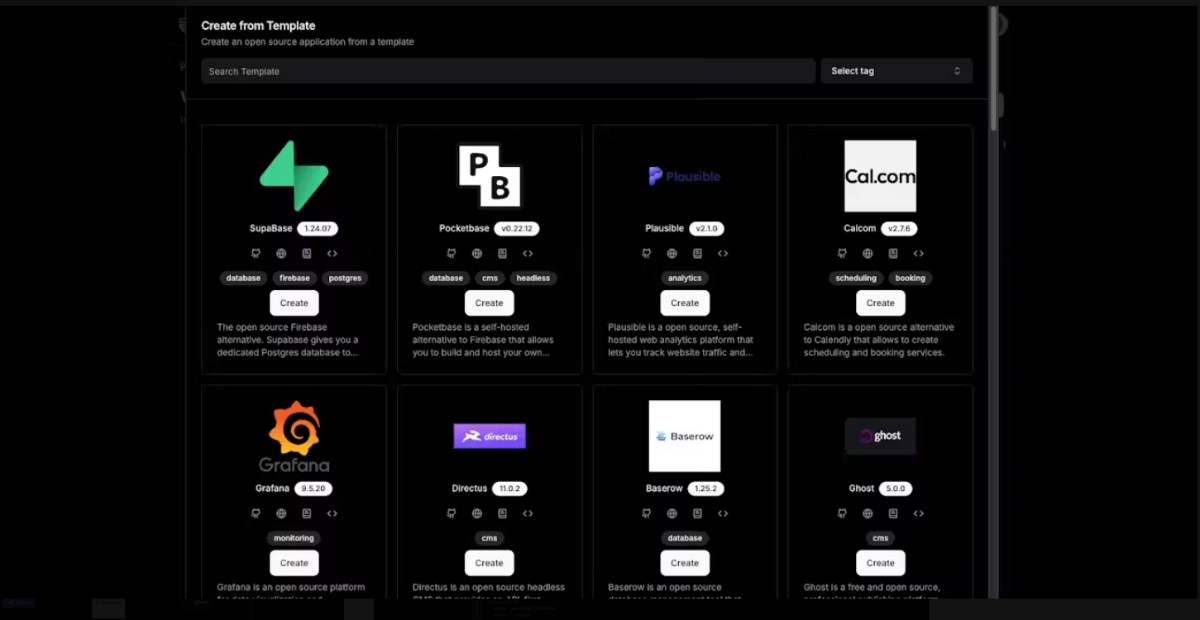Open Calcom website globe icon

pos(868,254)
